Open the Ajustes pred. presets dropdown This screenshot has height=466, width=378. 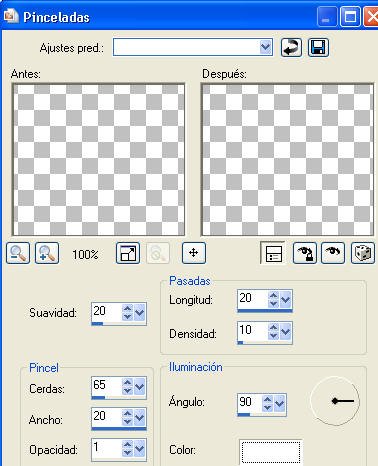pos(265,47)
